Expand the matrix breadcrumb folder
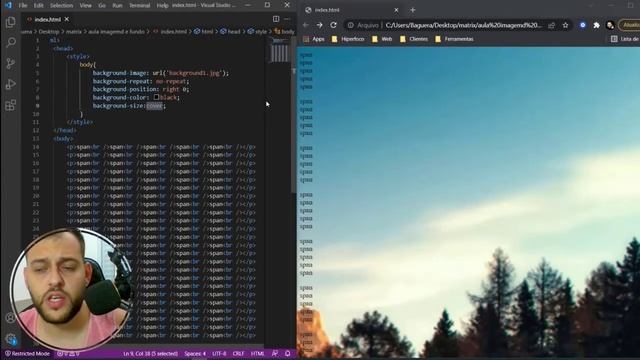640x360 pixels. tap(74, 31)
